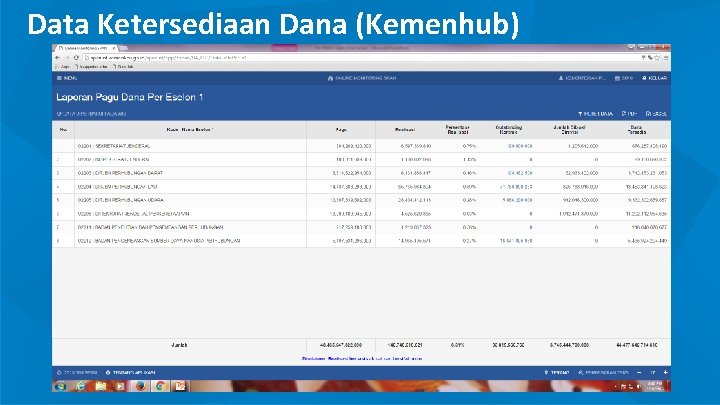
Task: Select the SEKRETARIAT JENDERAL row
Action: 361,146
